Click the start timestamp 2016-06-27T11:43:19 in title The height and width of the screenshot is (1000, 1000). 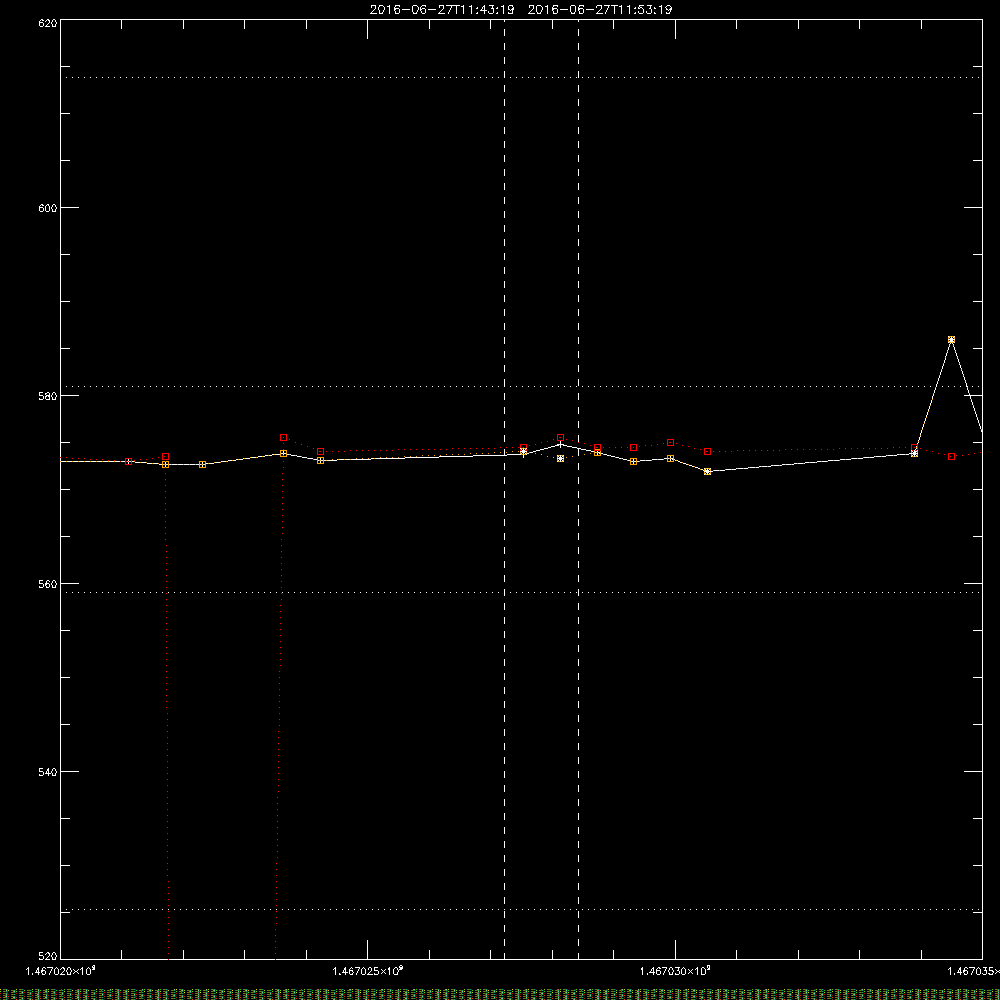click(442, 10)
